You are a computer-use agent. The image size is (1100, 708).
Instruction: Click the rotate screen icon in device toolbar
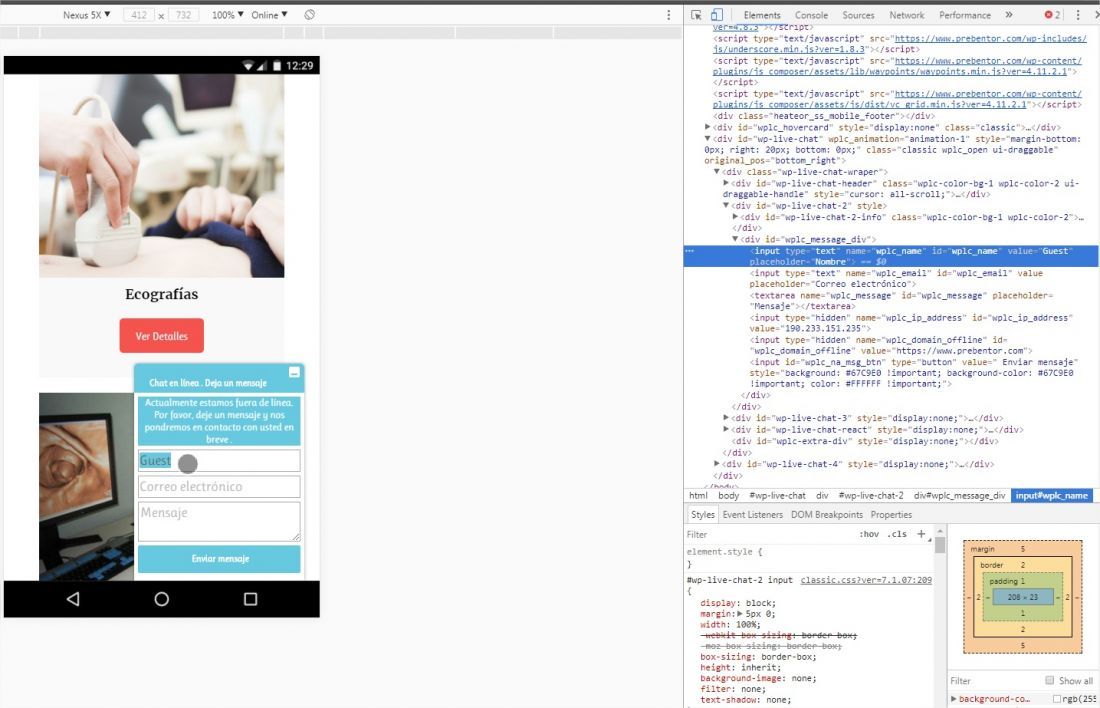coord(309,15)
